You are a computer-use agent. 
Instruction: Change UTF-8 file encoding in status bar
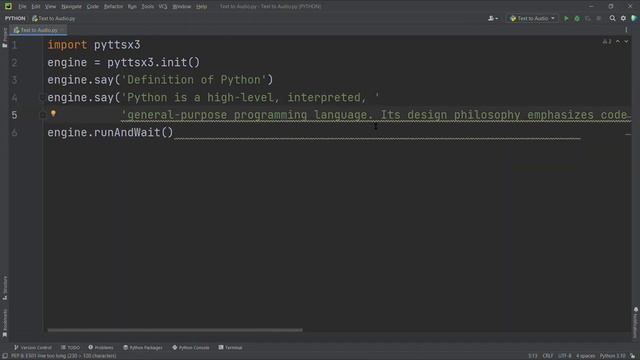pyautogui.click(x=565, y=356)
